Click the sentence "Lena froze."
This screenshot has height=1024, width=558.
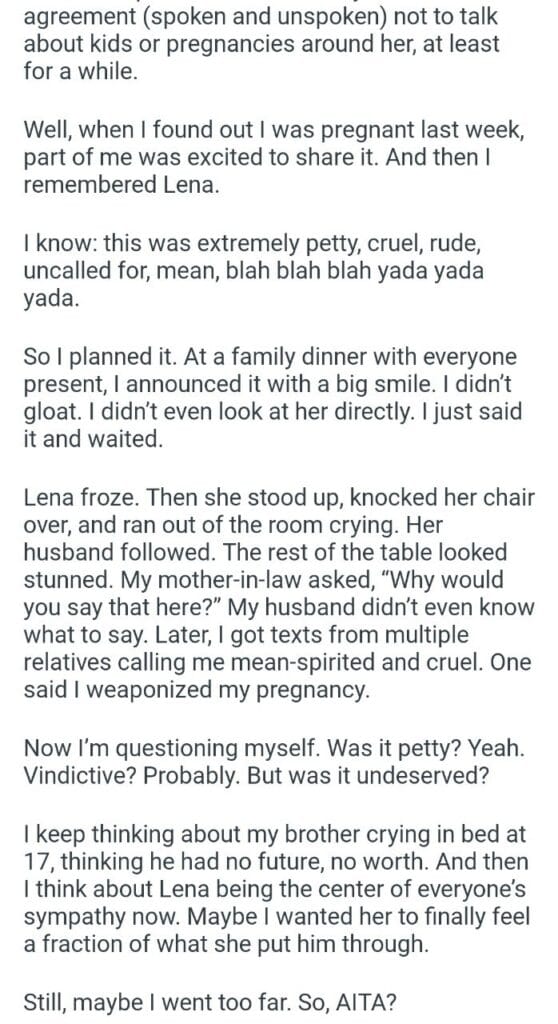81,498
